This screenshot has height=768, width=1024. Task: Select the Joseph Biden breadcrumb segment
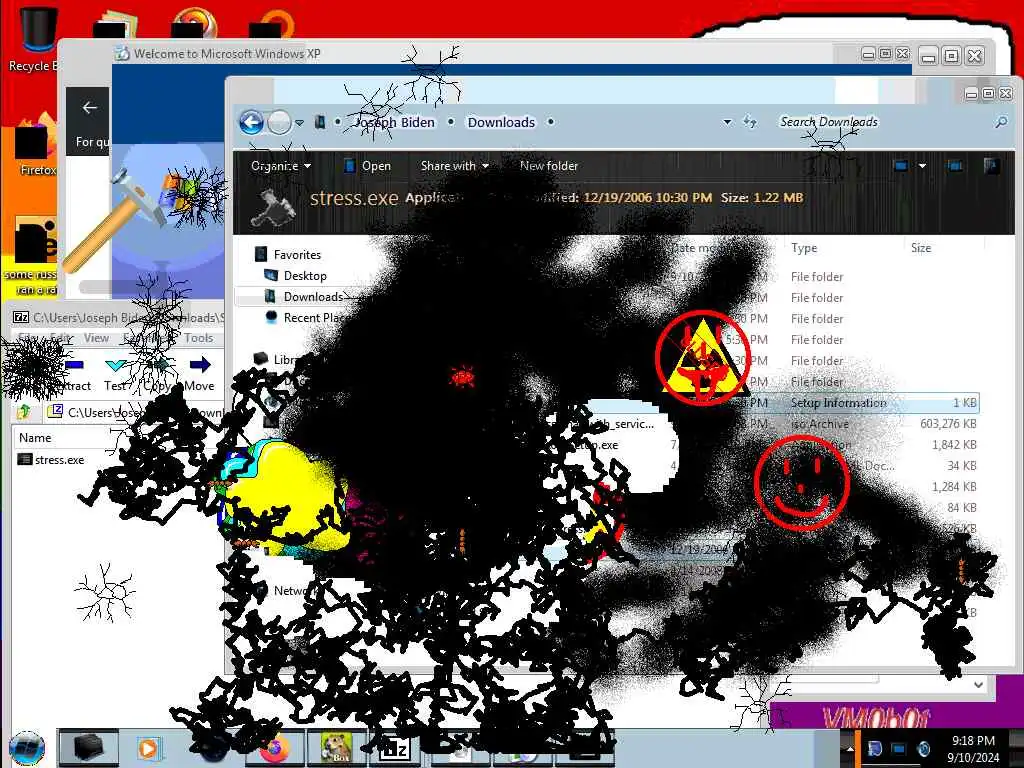click(x=394, y=122)
